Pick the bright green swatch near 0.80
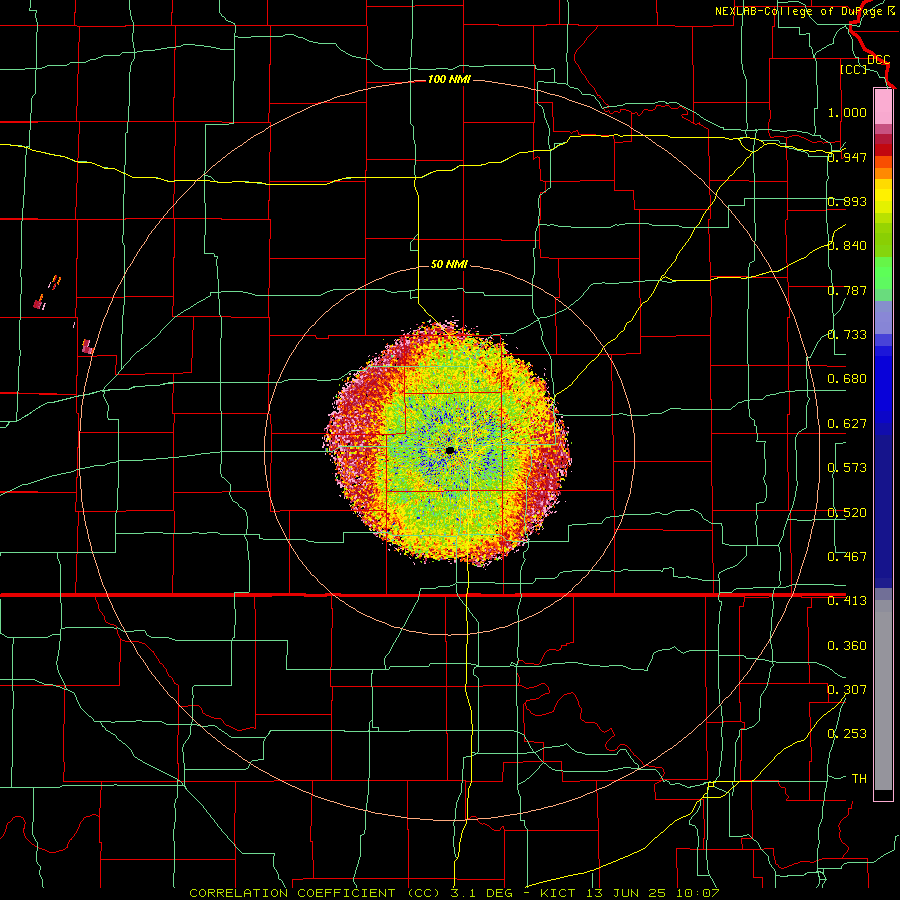Viewport: 900px width, 900px height. point(883,273)
